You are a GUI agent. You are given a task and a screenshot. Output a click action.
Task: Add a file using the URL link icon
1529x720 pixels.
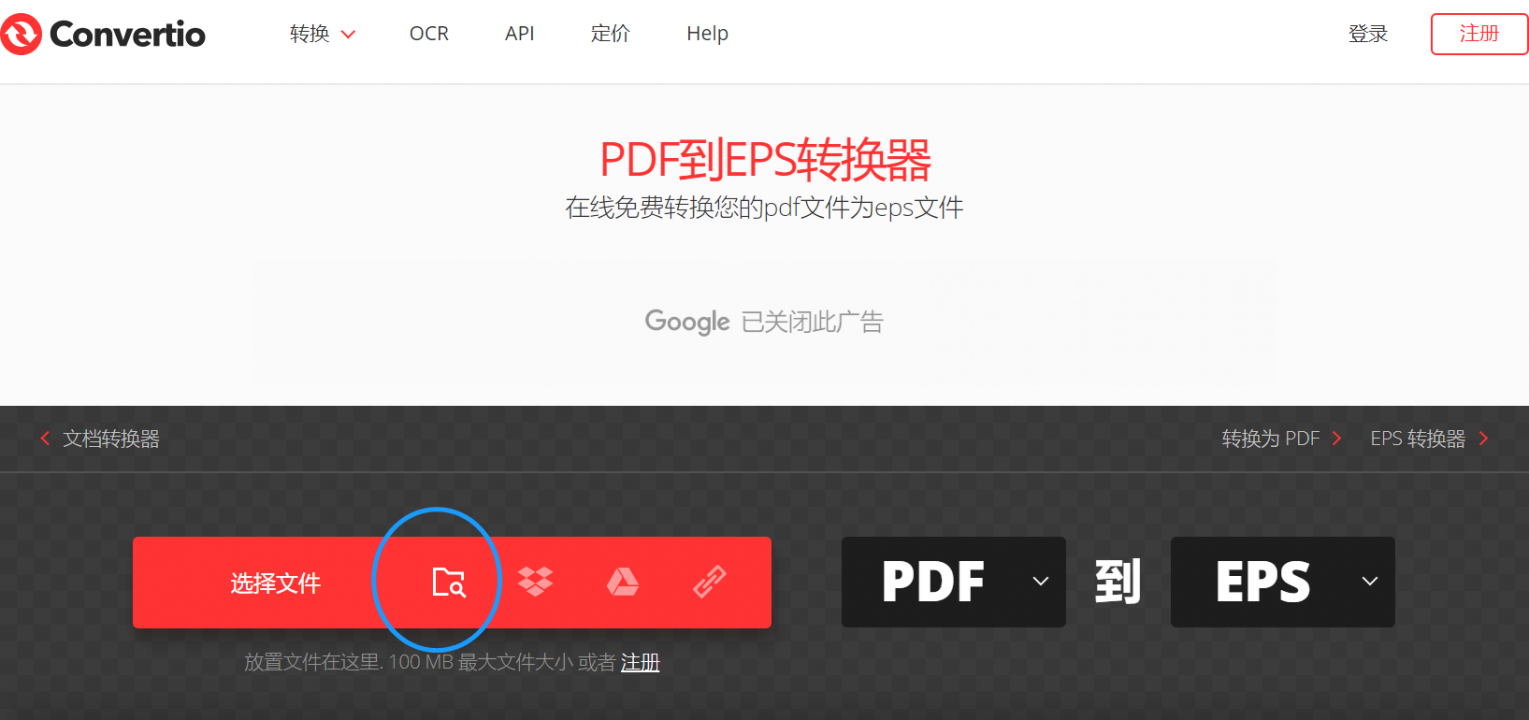pos(709,581)
